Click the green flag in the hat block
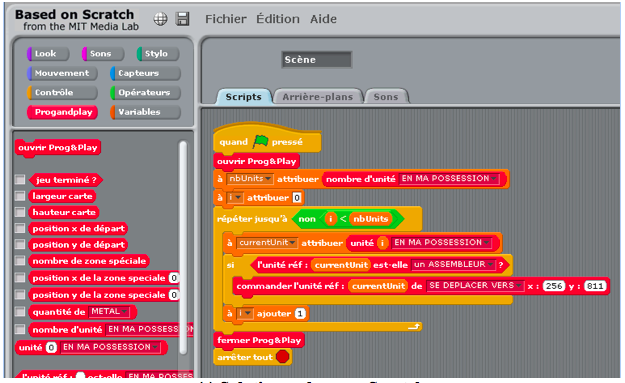This screenshot has height=383, width=625. pos(260,141)
